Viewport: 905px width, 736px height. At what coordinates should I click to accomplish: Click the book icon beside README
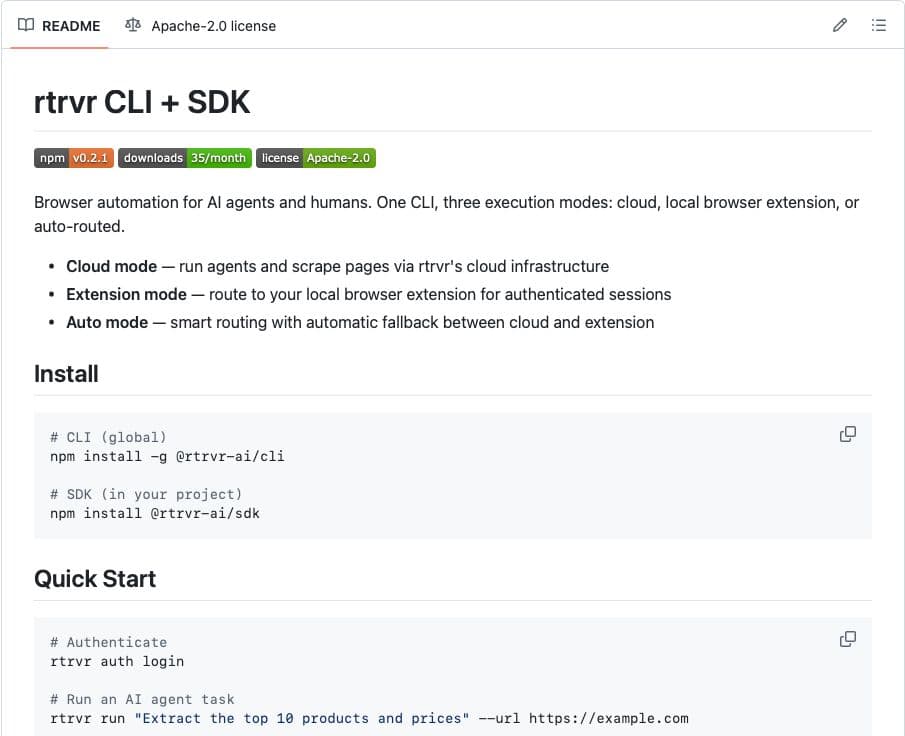[x=26, y=25]
